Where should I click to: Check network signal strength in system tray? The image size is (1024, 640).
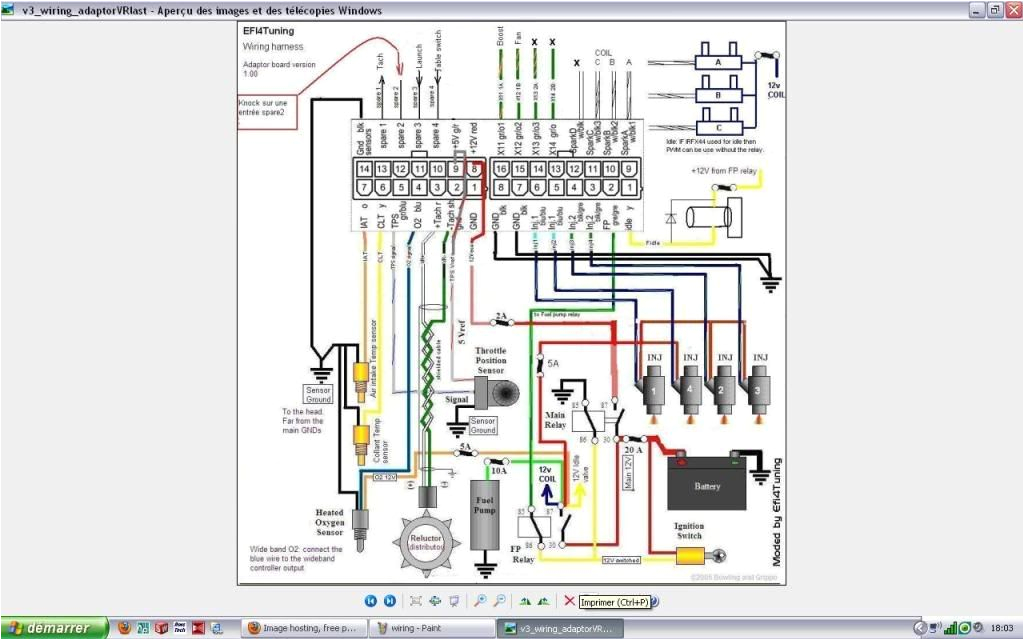pos(950,628)
